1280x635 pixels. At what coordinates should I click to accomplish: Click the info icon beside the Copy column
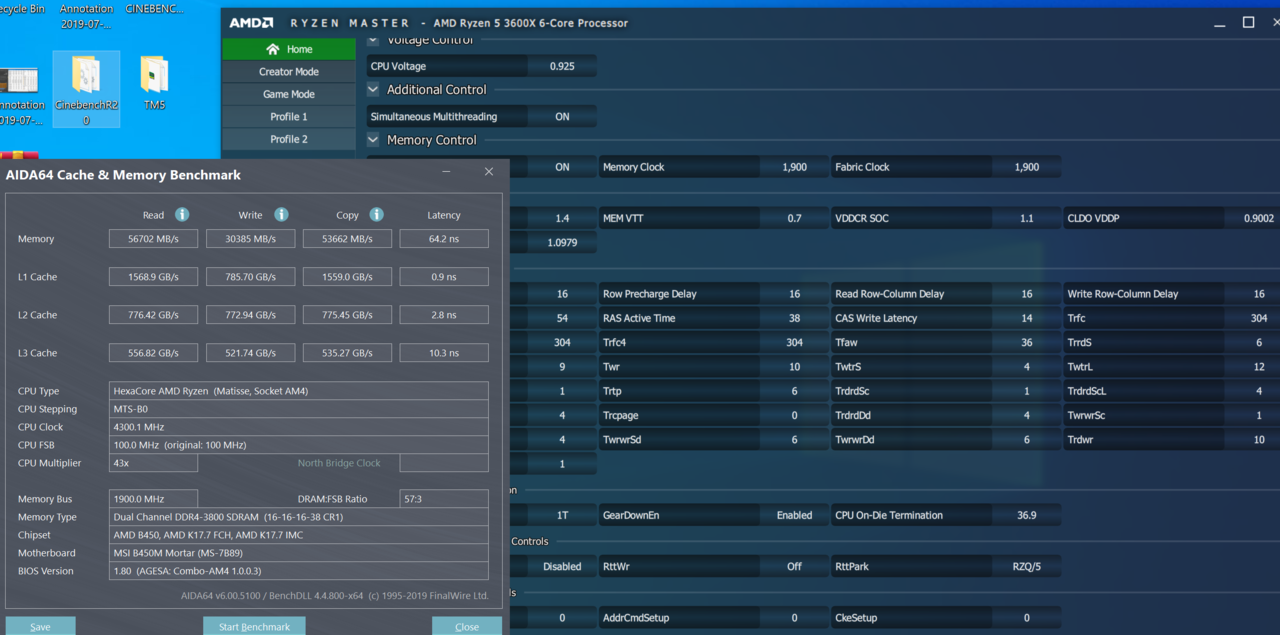376,214
